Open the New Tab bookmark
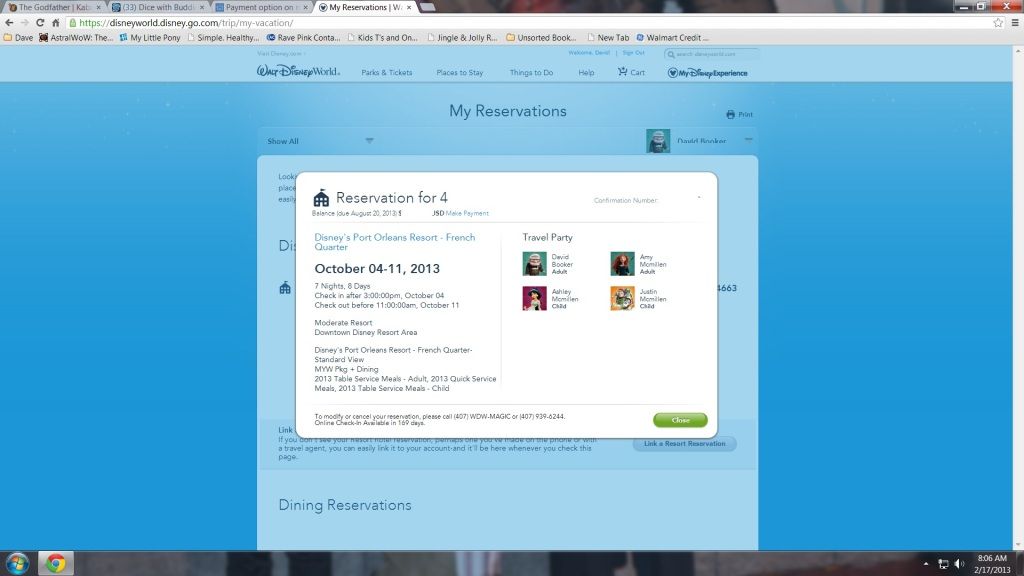Viewport: 1024px width, 576px height. click(x=608, y=38)
